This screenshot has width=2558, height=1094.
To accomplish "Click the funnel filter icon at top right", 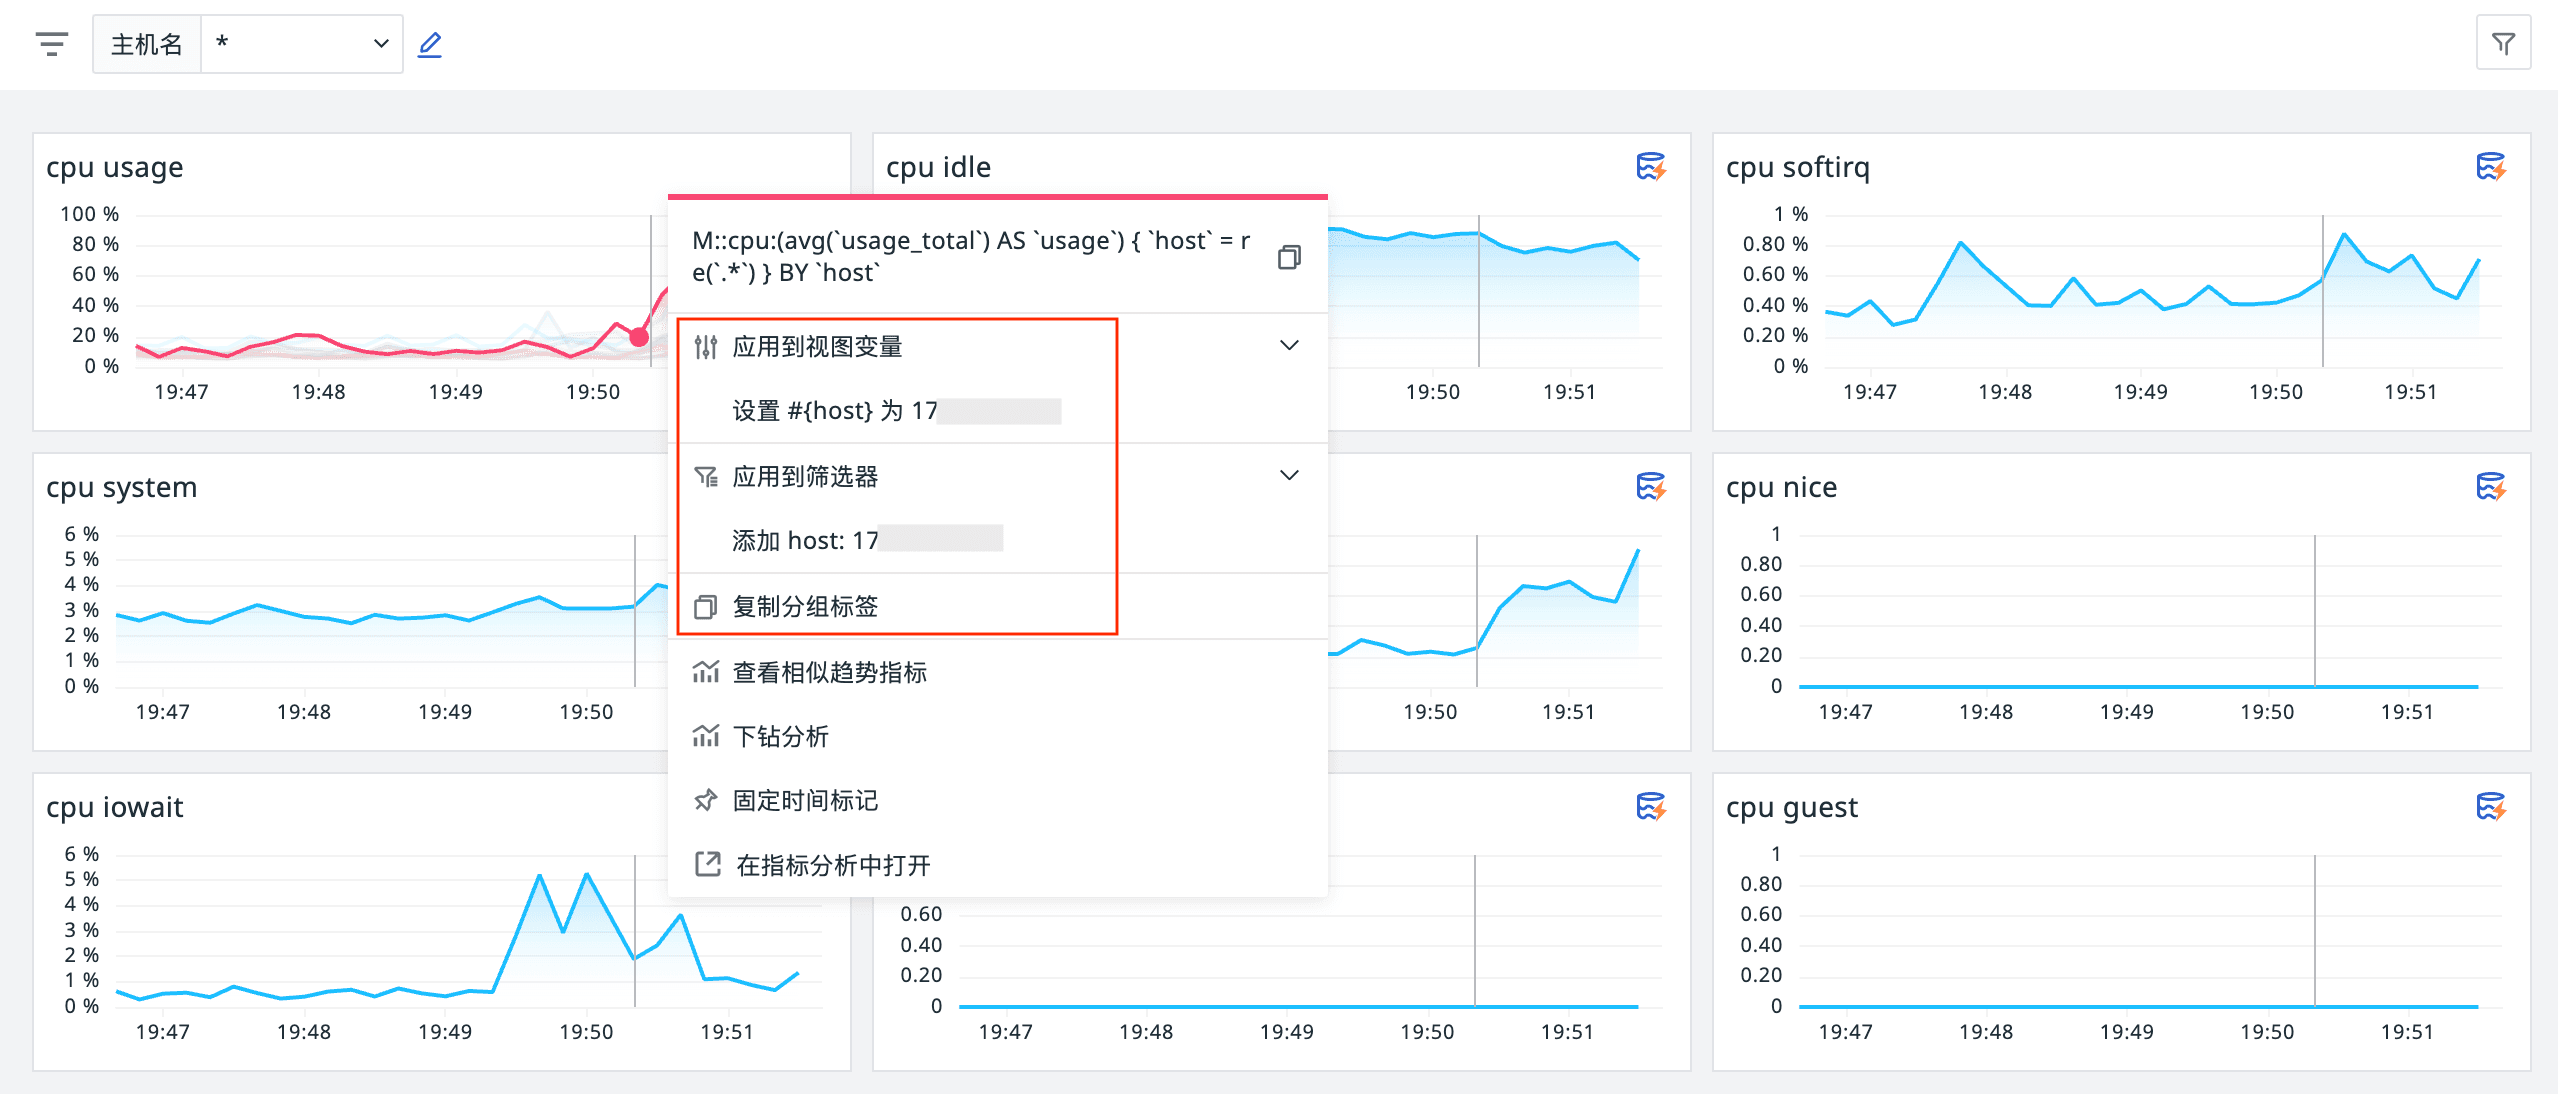I will 2503,44.
